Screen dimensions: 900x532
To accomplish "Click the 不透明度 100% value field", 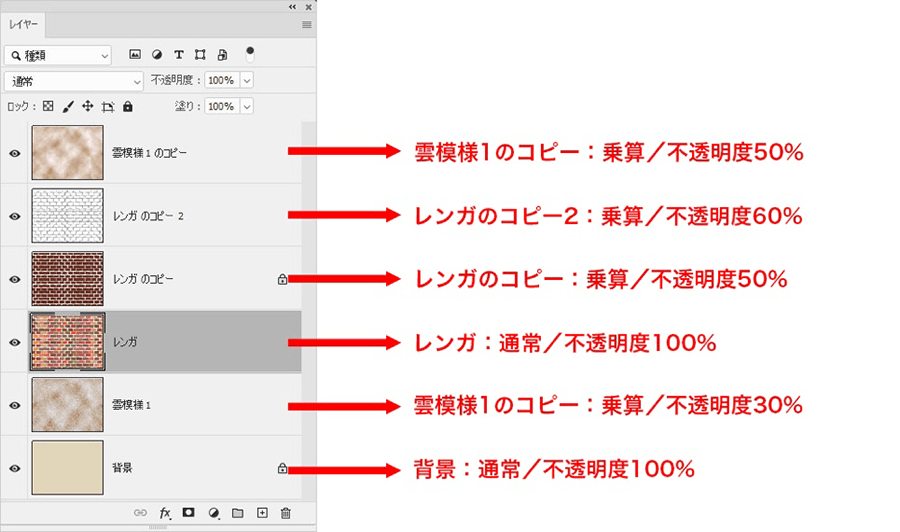I will point(222,80).
